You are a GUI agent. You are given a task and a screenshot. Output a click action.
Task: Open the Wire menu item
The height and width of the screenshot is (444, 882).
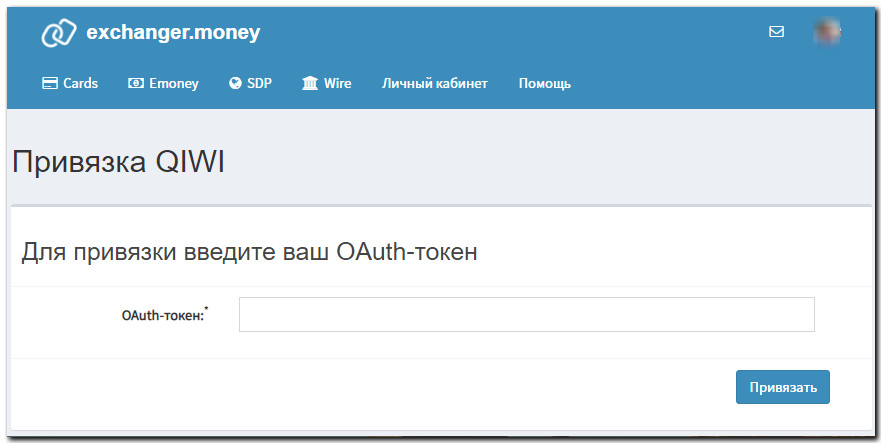click(x=326, y=83)
